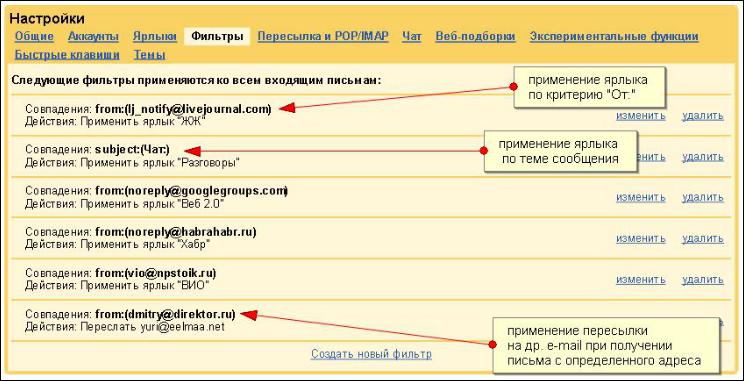Click the Переслать yuri@eelmaa.net action text
The height and width of the screenshot is (381, 744).
pyautogui.click(x=152, y=327)
